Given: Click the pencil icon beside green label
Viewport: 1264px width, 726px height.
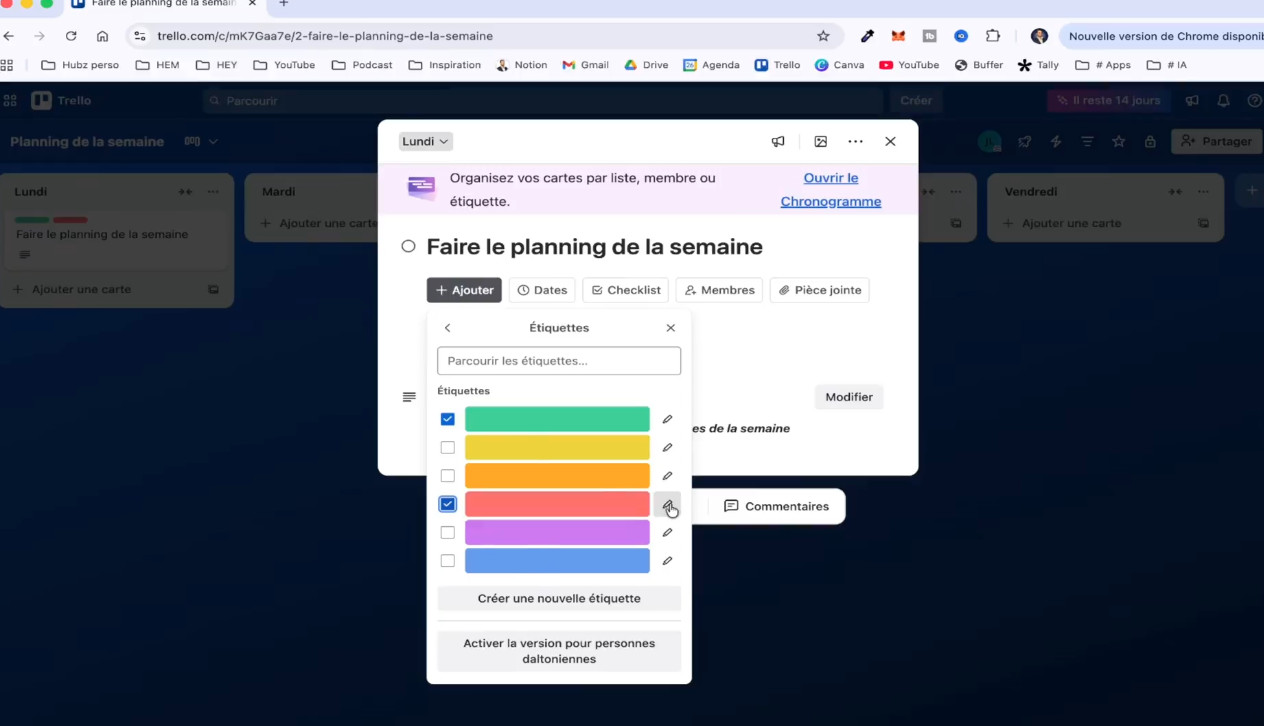Looking at the screenshot, I should [667, 419].
